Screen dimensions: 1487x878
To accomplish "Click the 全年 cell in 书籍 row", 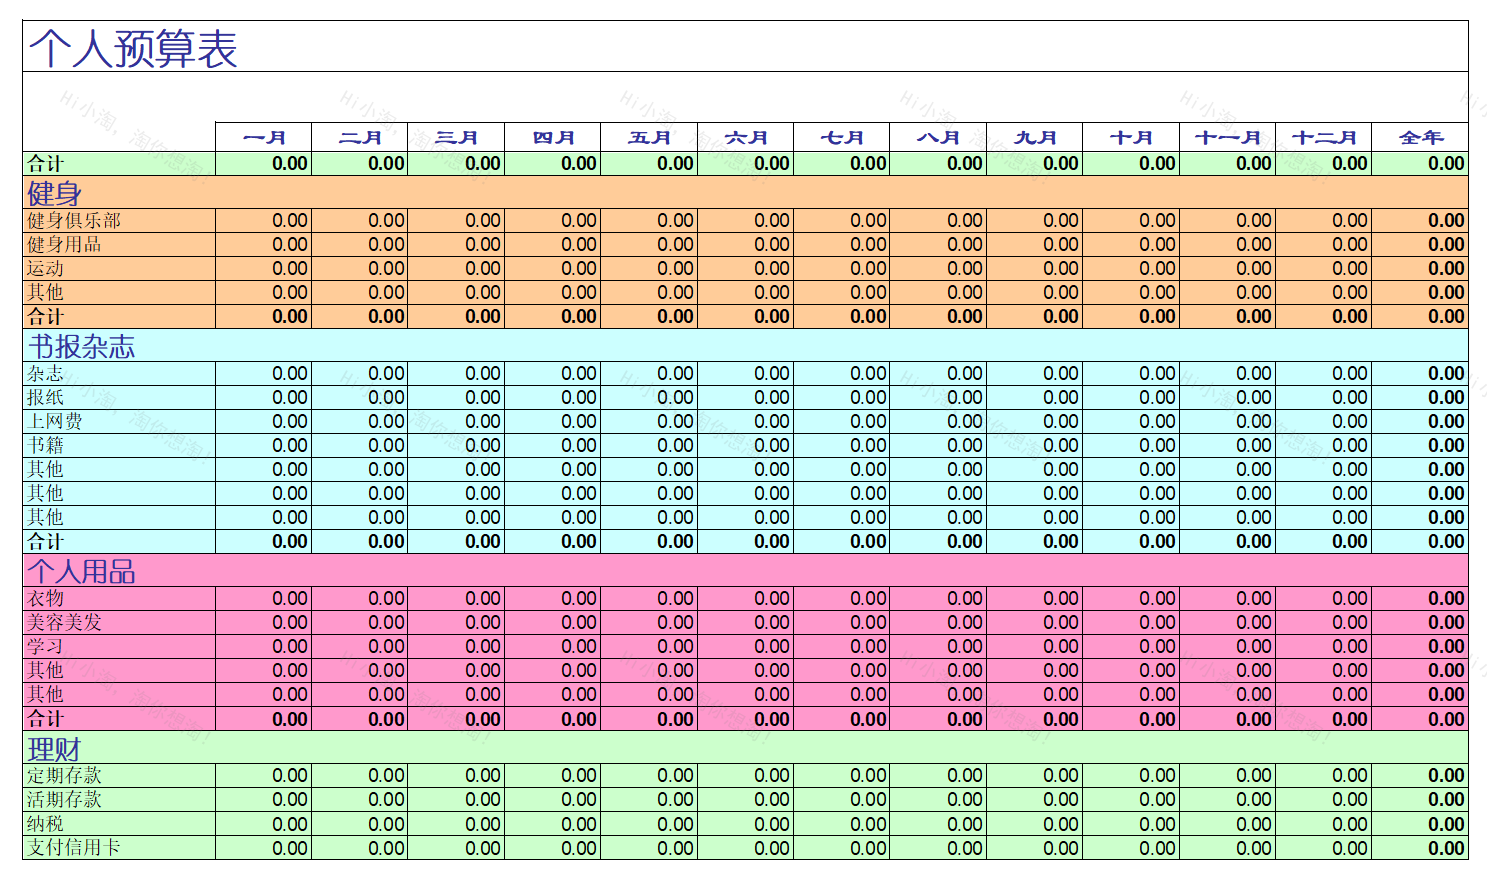I will tap(1420, 445).
